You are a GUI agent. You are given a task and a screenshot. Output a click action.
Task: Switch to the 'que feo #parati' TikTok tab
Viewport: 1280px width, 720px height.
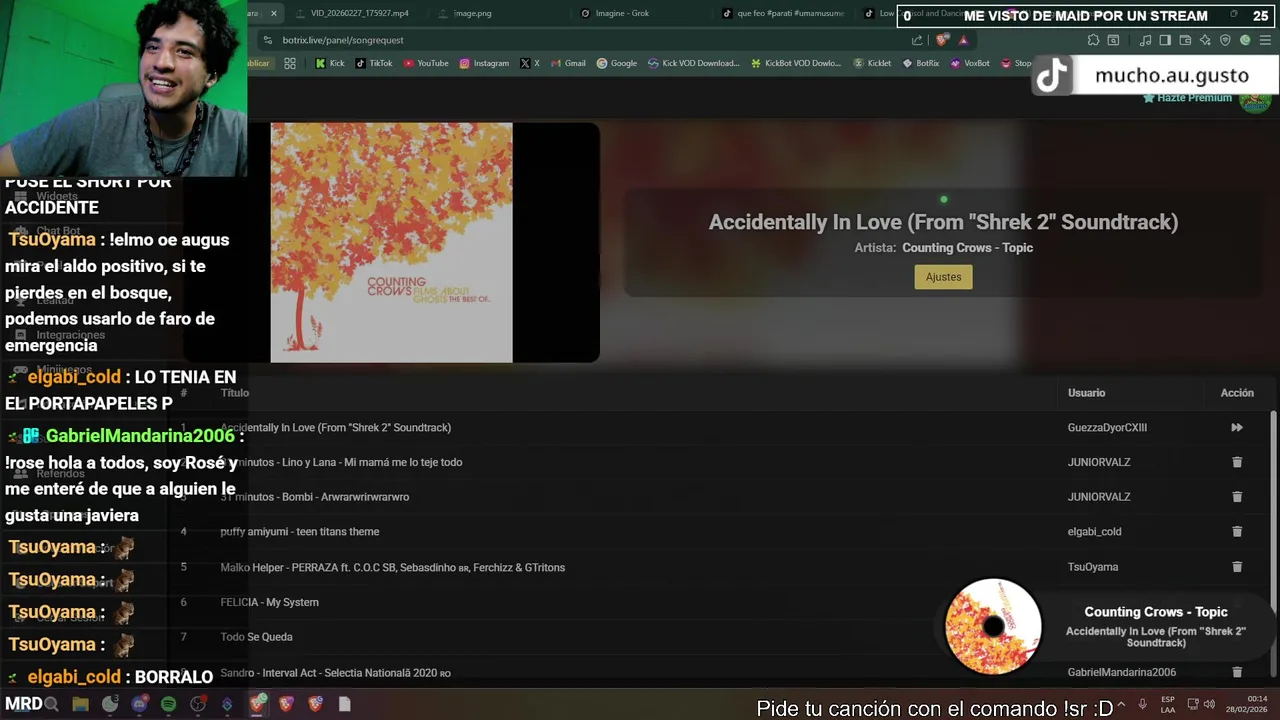click(x=790, y=13)
